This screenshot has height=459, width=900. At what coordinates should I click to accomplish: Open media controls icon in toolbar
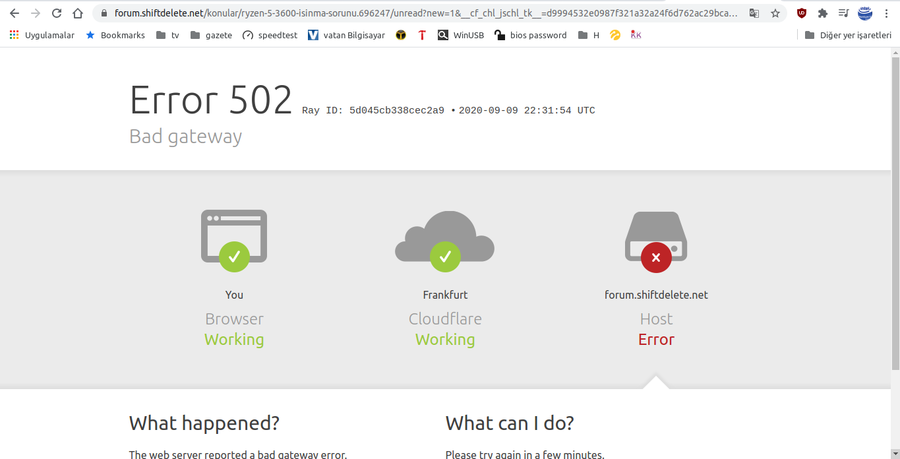click(843, 13)
